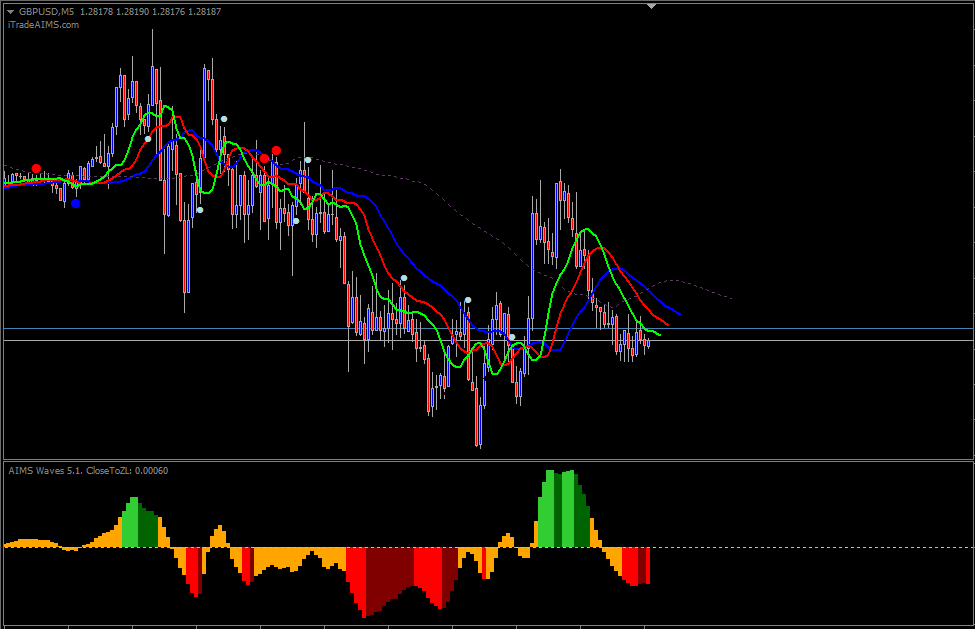Click the tallest bright green histogram peak
This screenshot has width=975, height=629.
[x=550, y=508]
